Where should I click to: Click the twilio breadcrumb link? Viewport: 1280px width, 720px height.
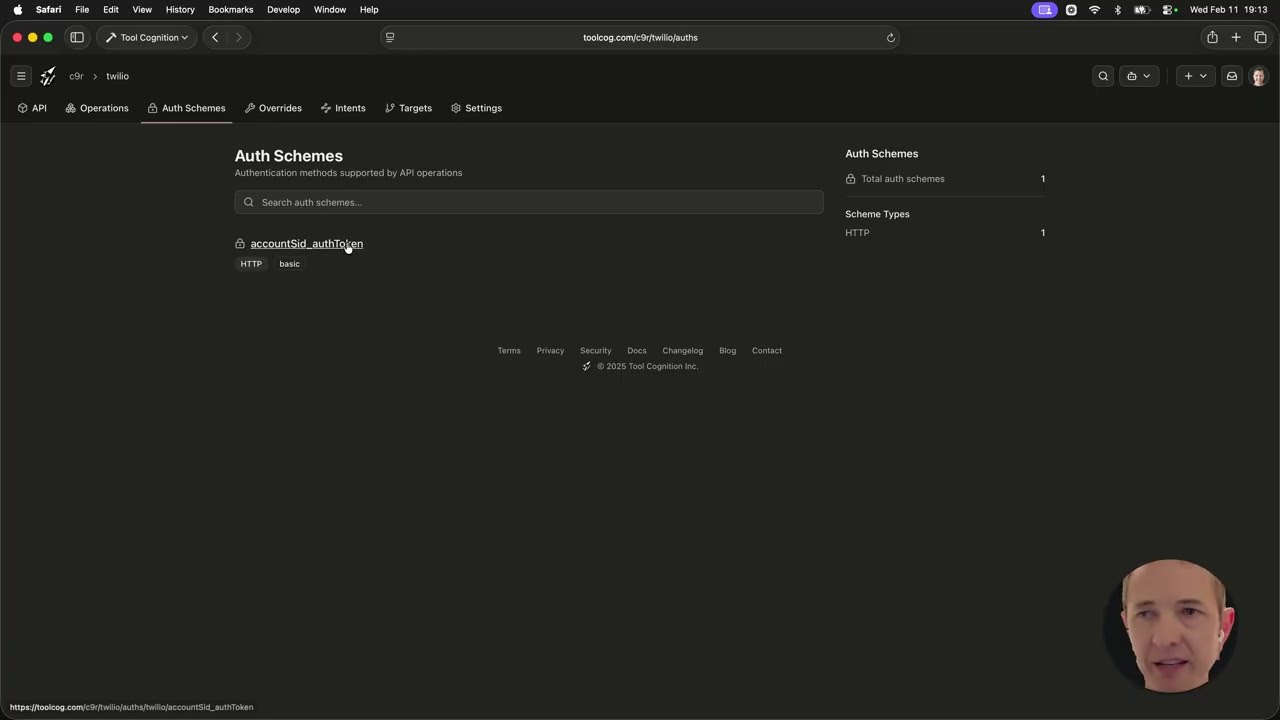[x=118, y=76]
